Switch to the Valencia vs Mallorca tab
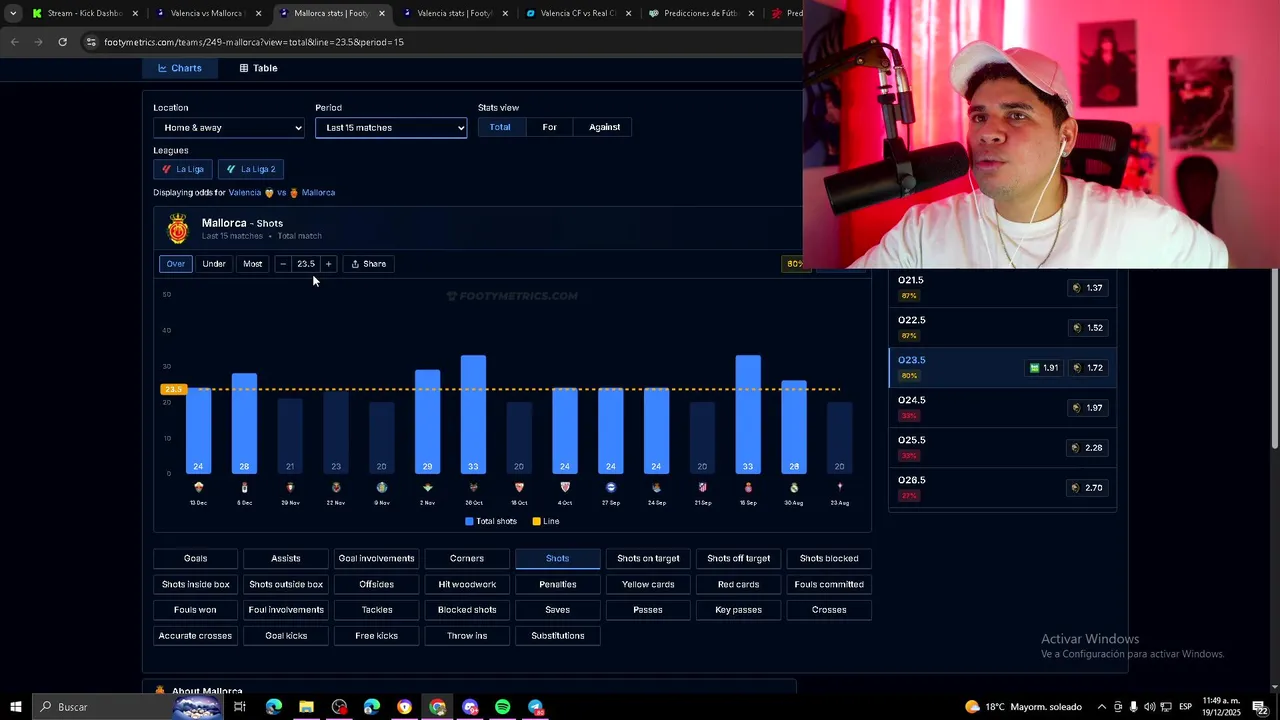 [205, 13]
